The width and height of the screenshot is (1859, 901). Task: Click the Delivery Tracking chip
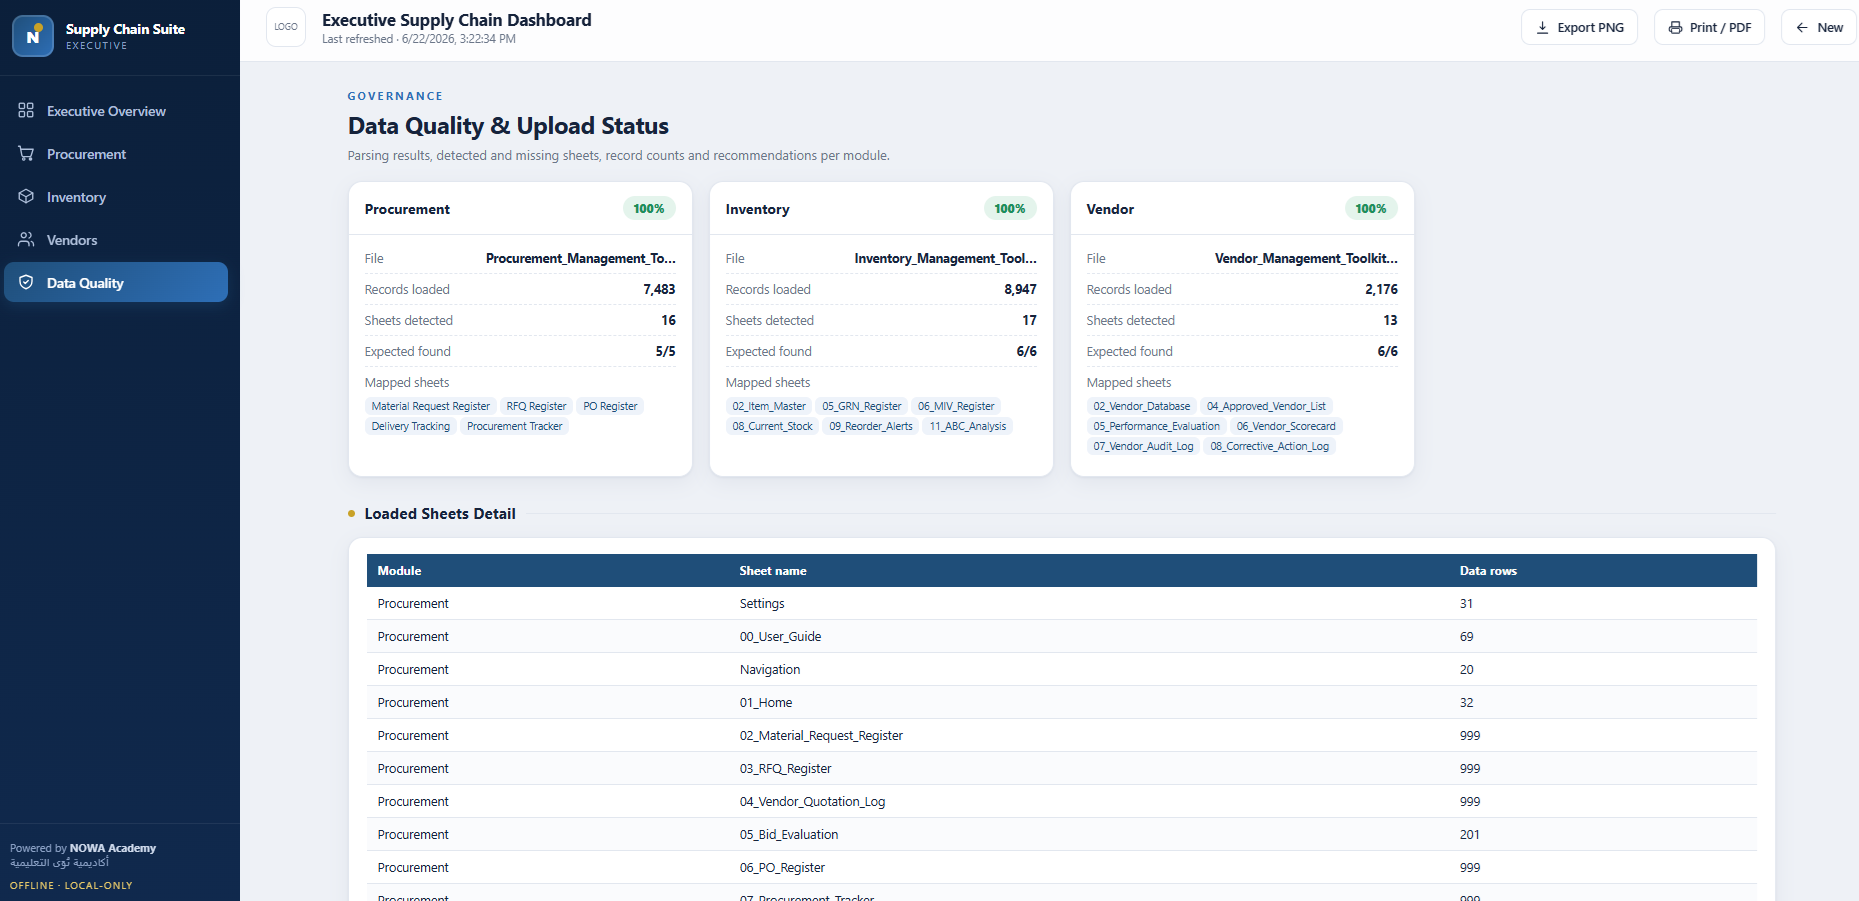pos(410,426)
